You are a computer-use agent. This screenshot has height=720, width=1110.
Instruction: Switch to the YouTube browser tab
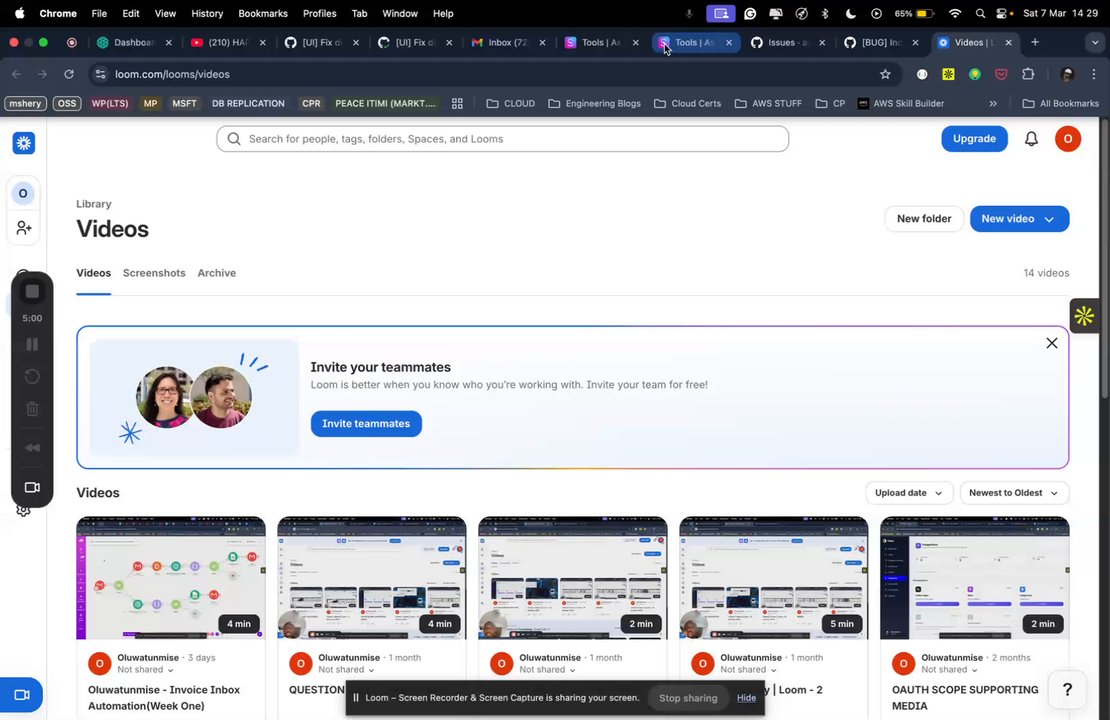point(227,42)
